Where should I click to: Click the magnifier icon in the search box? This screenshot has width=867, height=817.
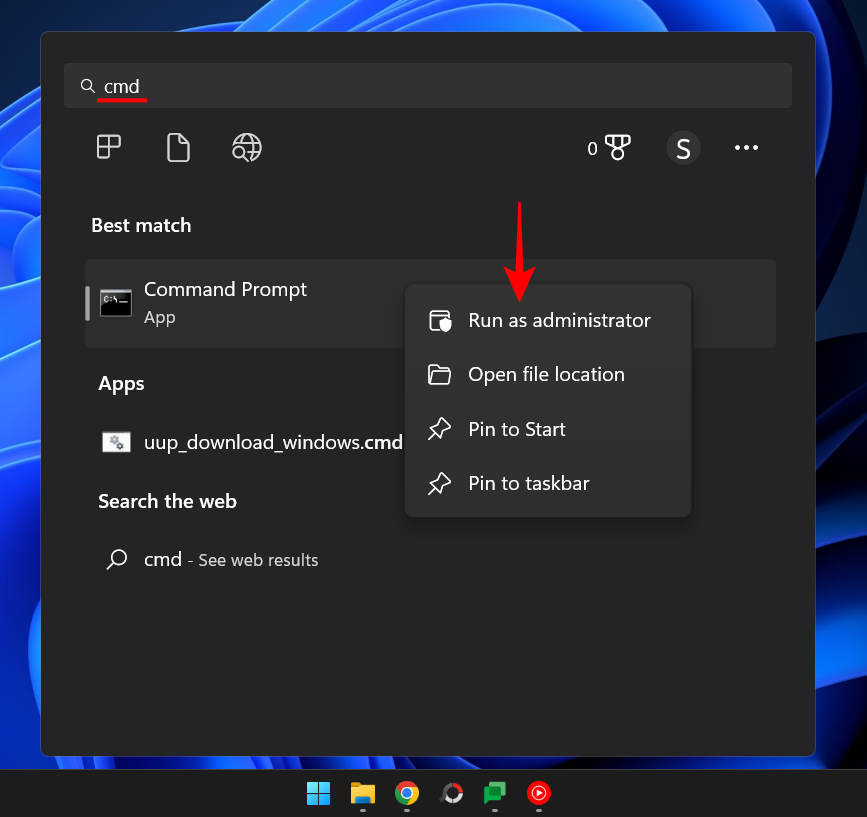pos(88,86)
